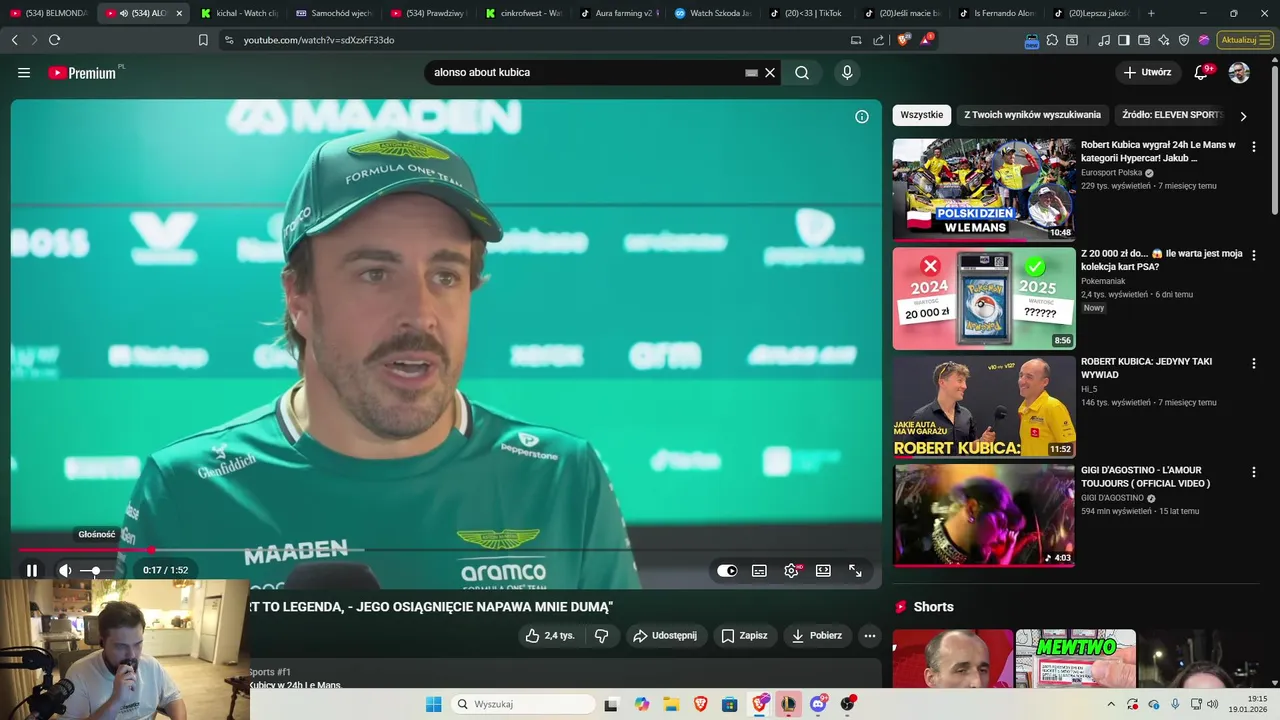Open the Discord taskbar icon
Screen dimensions: 1280x720
point(818,704)
